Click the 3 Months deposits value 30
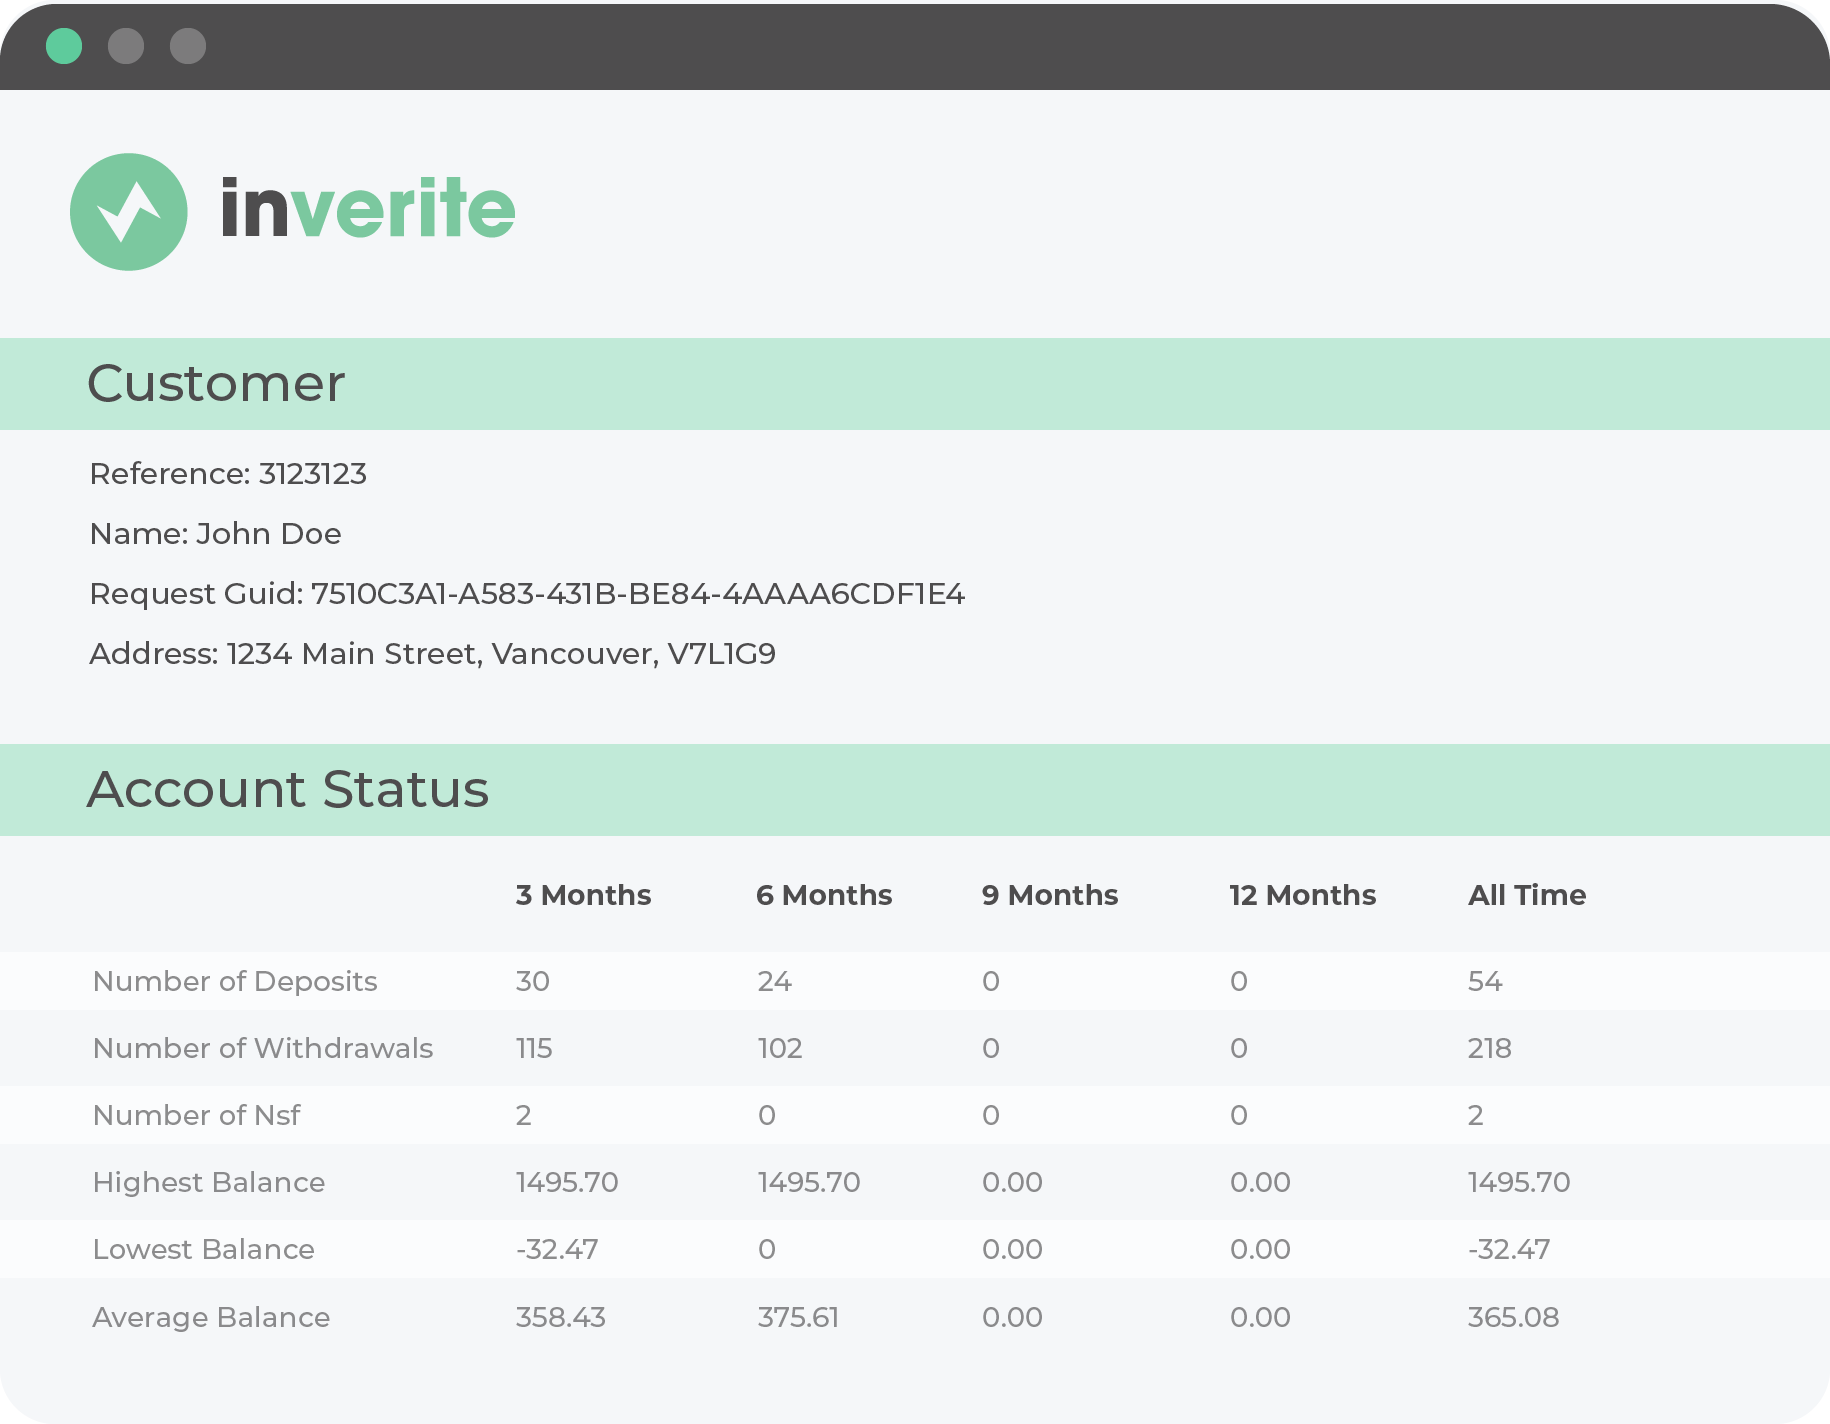This screenshot has height=1424, width=1830. (533, 981)
